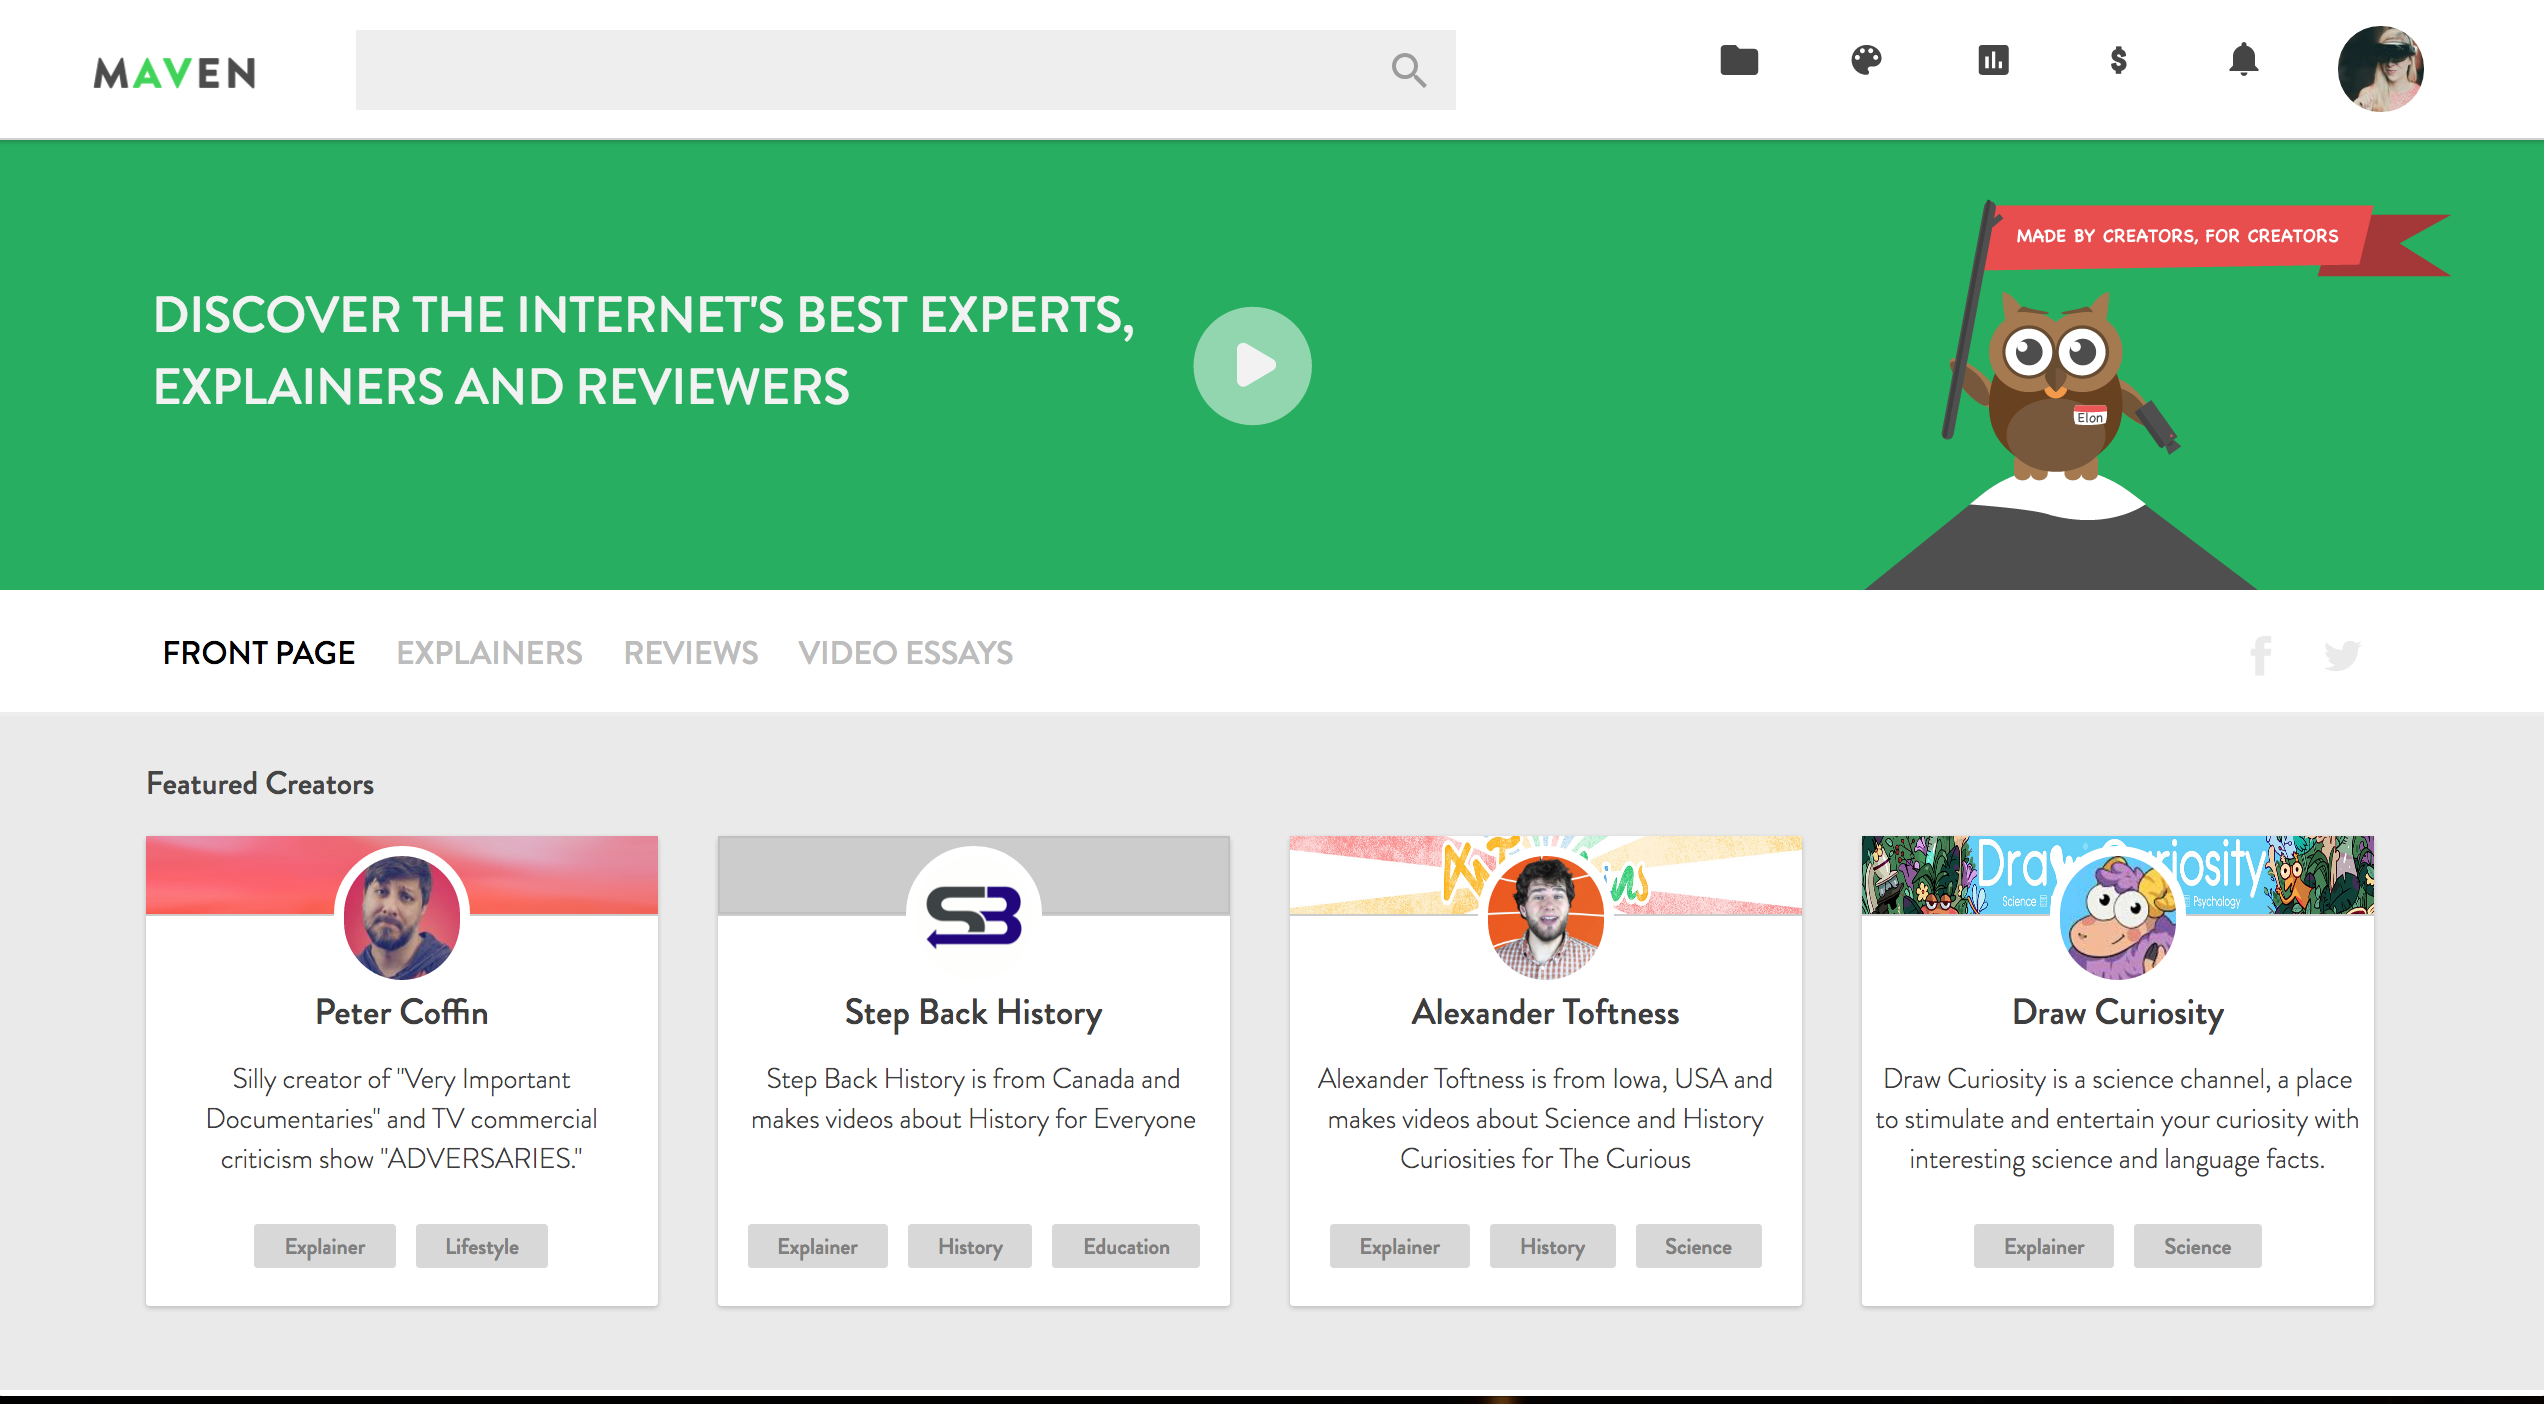Image resolution: width=2544 pixels, height=1404 pixels.
Task: Open Peter Coffin's avatar
Action: 402,915
